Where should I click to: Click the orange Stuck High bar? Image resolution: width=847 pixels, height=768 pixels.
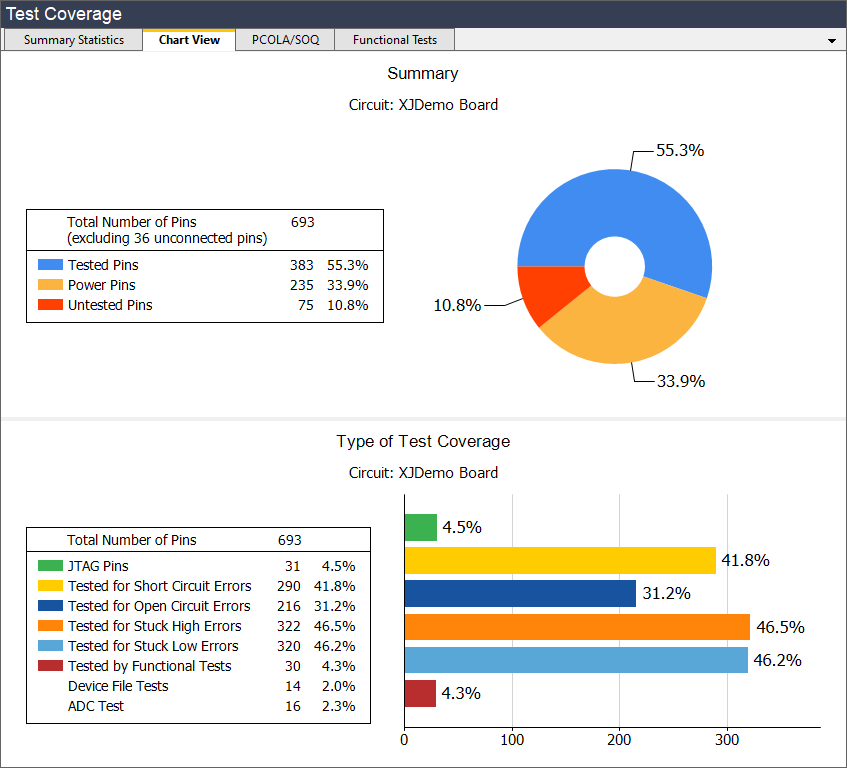click(x=576, y=627)
